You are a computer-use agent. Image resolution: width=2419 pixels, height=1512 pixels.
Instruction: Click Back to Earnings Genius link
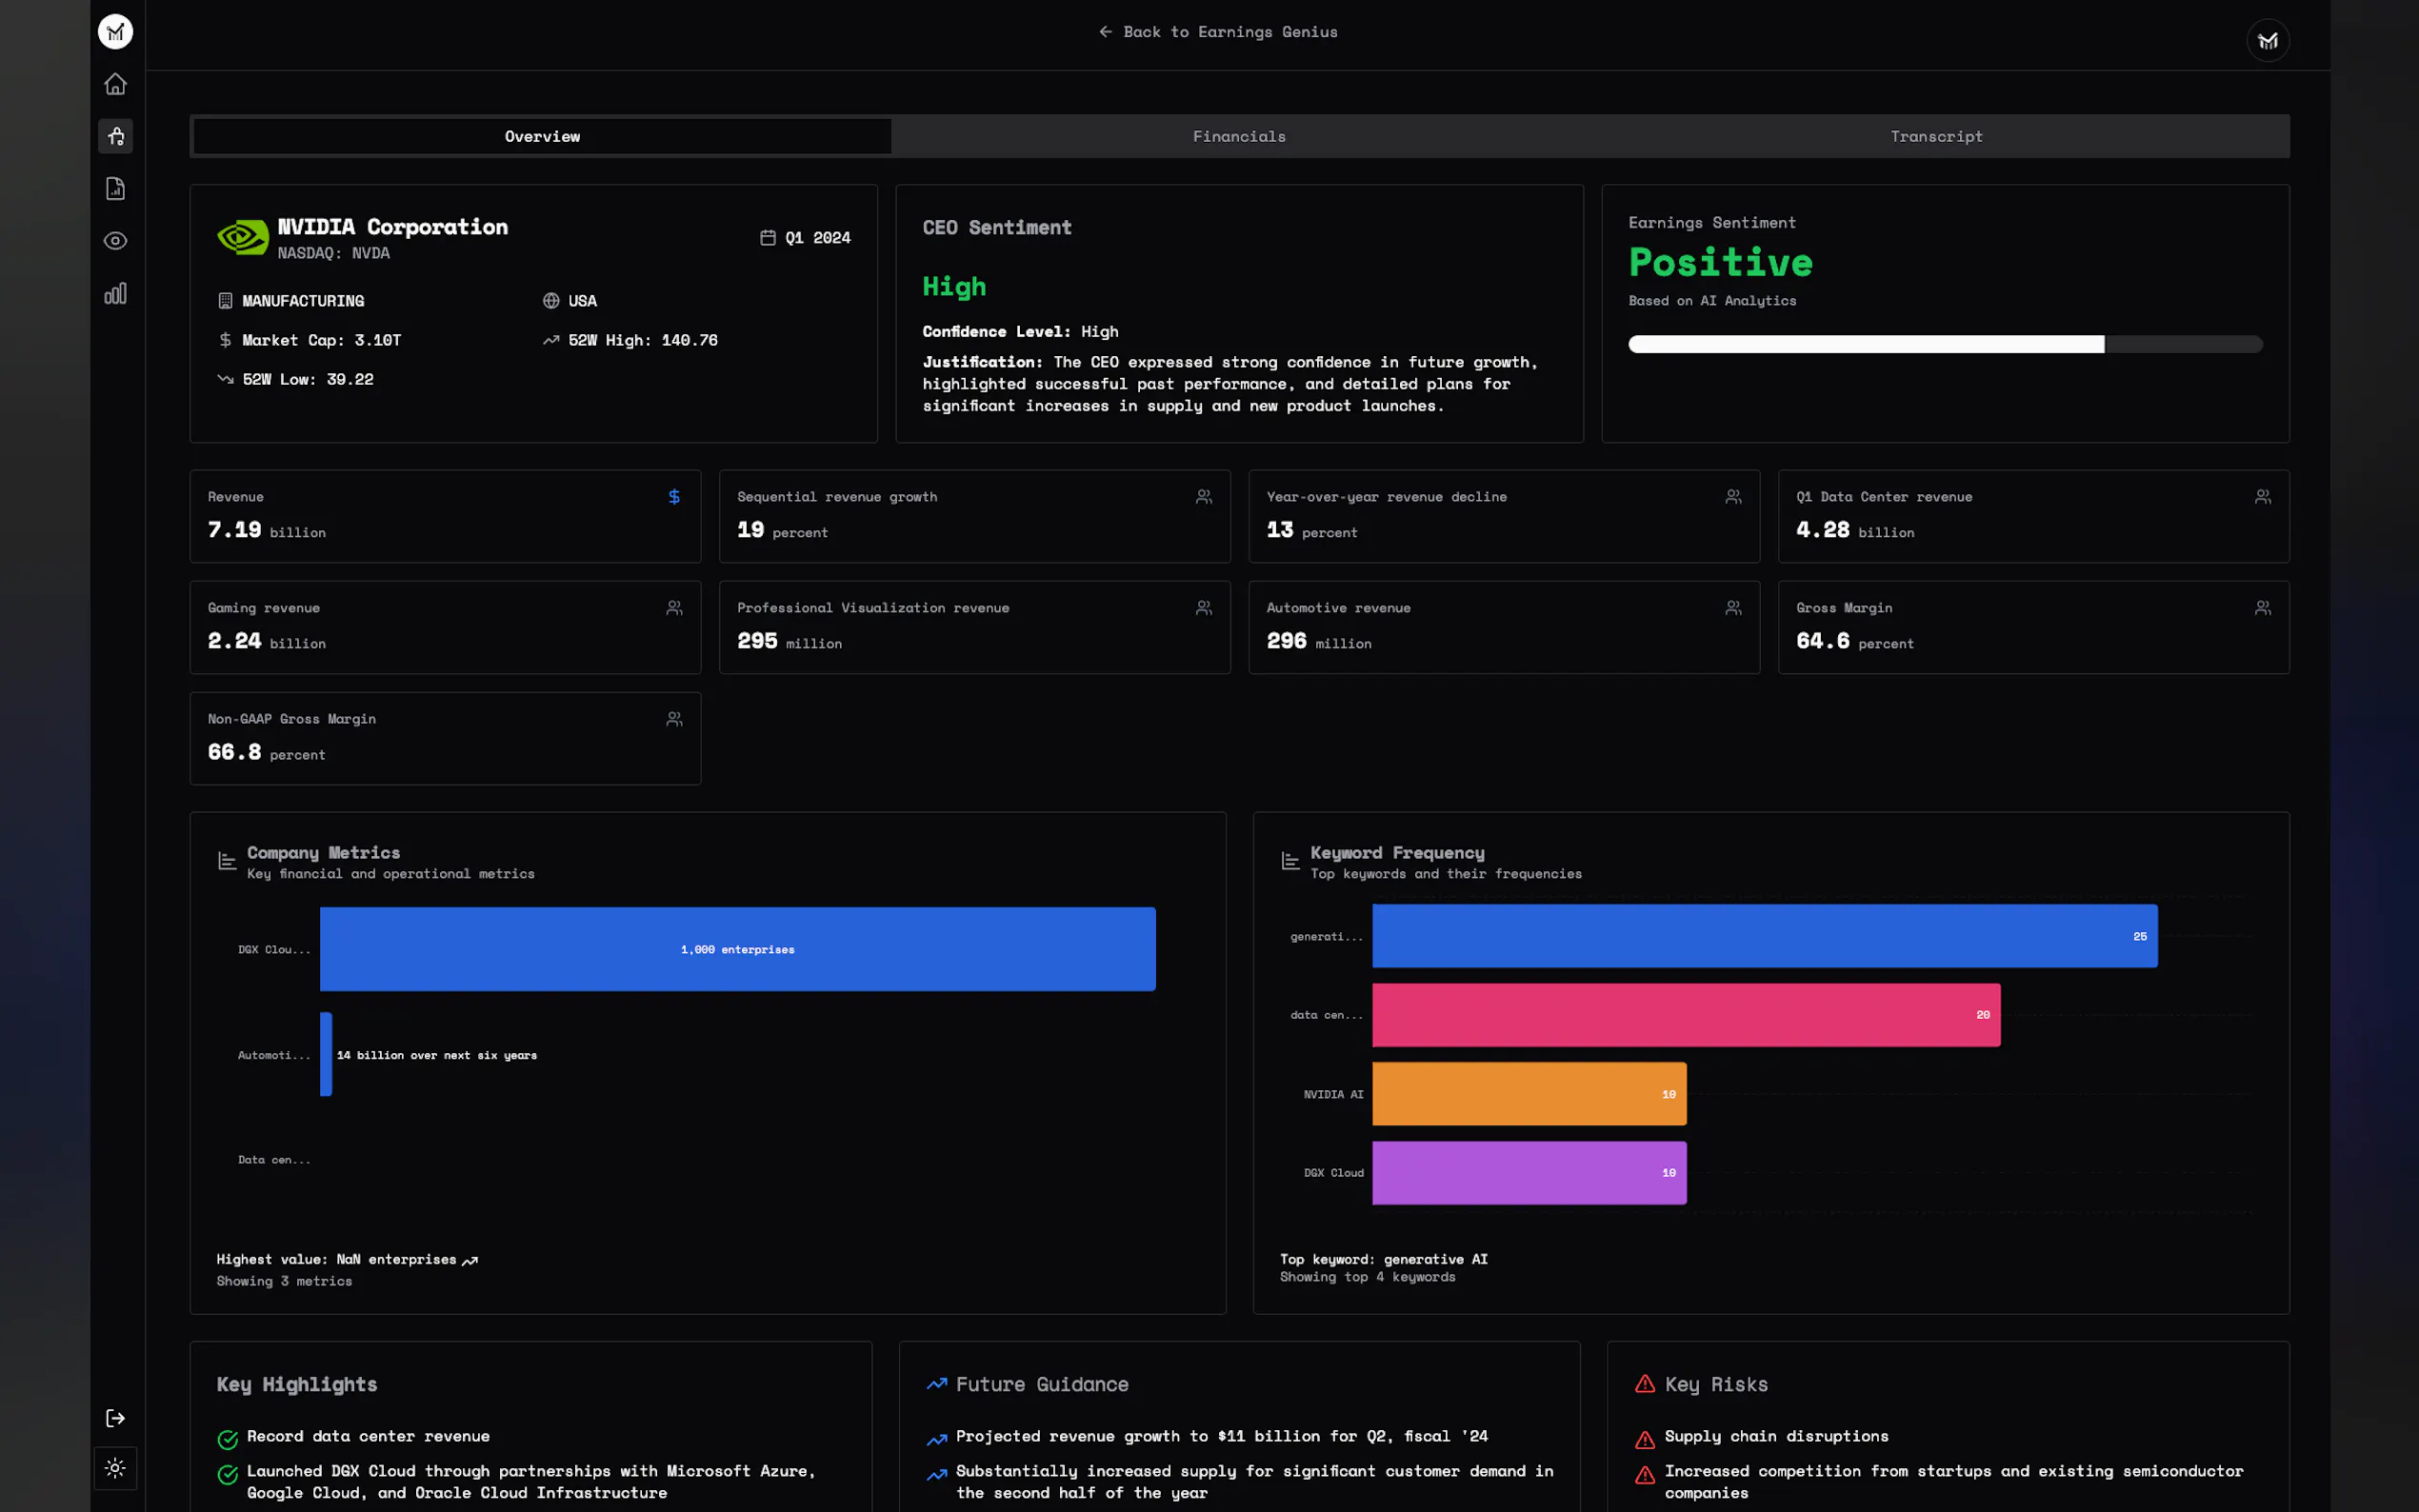click(1218, 32)
